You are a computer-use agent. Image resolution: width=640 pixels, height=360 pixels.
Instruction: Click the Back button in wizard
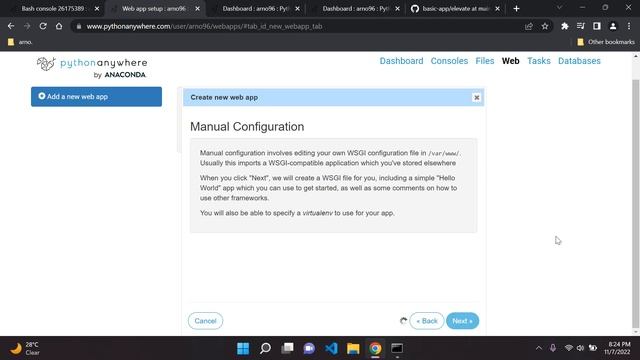(427, 321)
